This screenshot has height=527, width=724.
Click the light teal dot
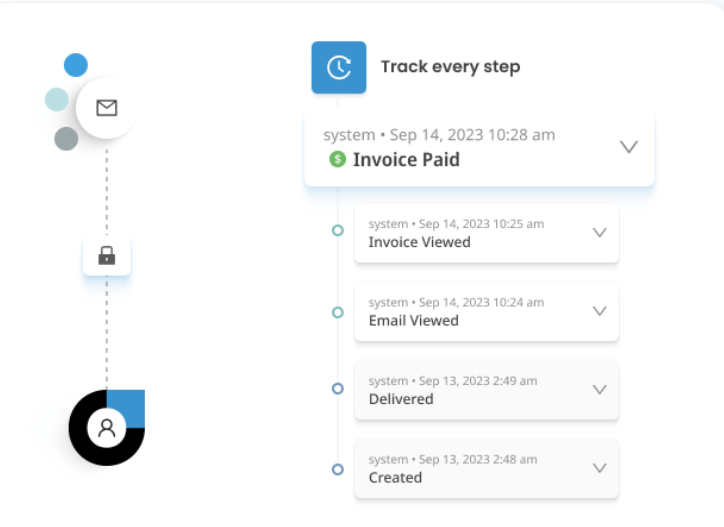[x=57, y=99]
